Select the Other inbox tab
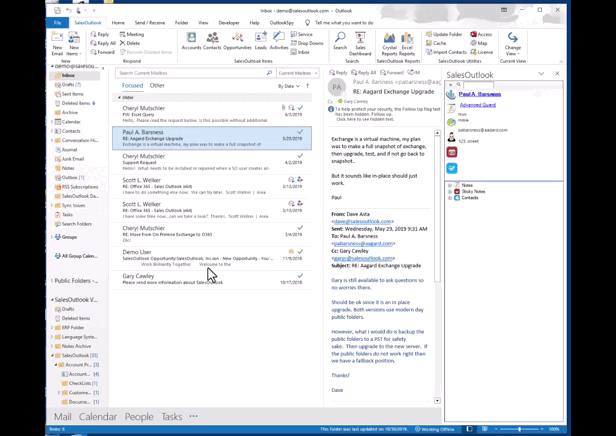This screenshot has width=616, height=436. pyautogui.click(x=157, y=86)
